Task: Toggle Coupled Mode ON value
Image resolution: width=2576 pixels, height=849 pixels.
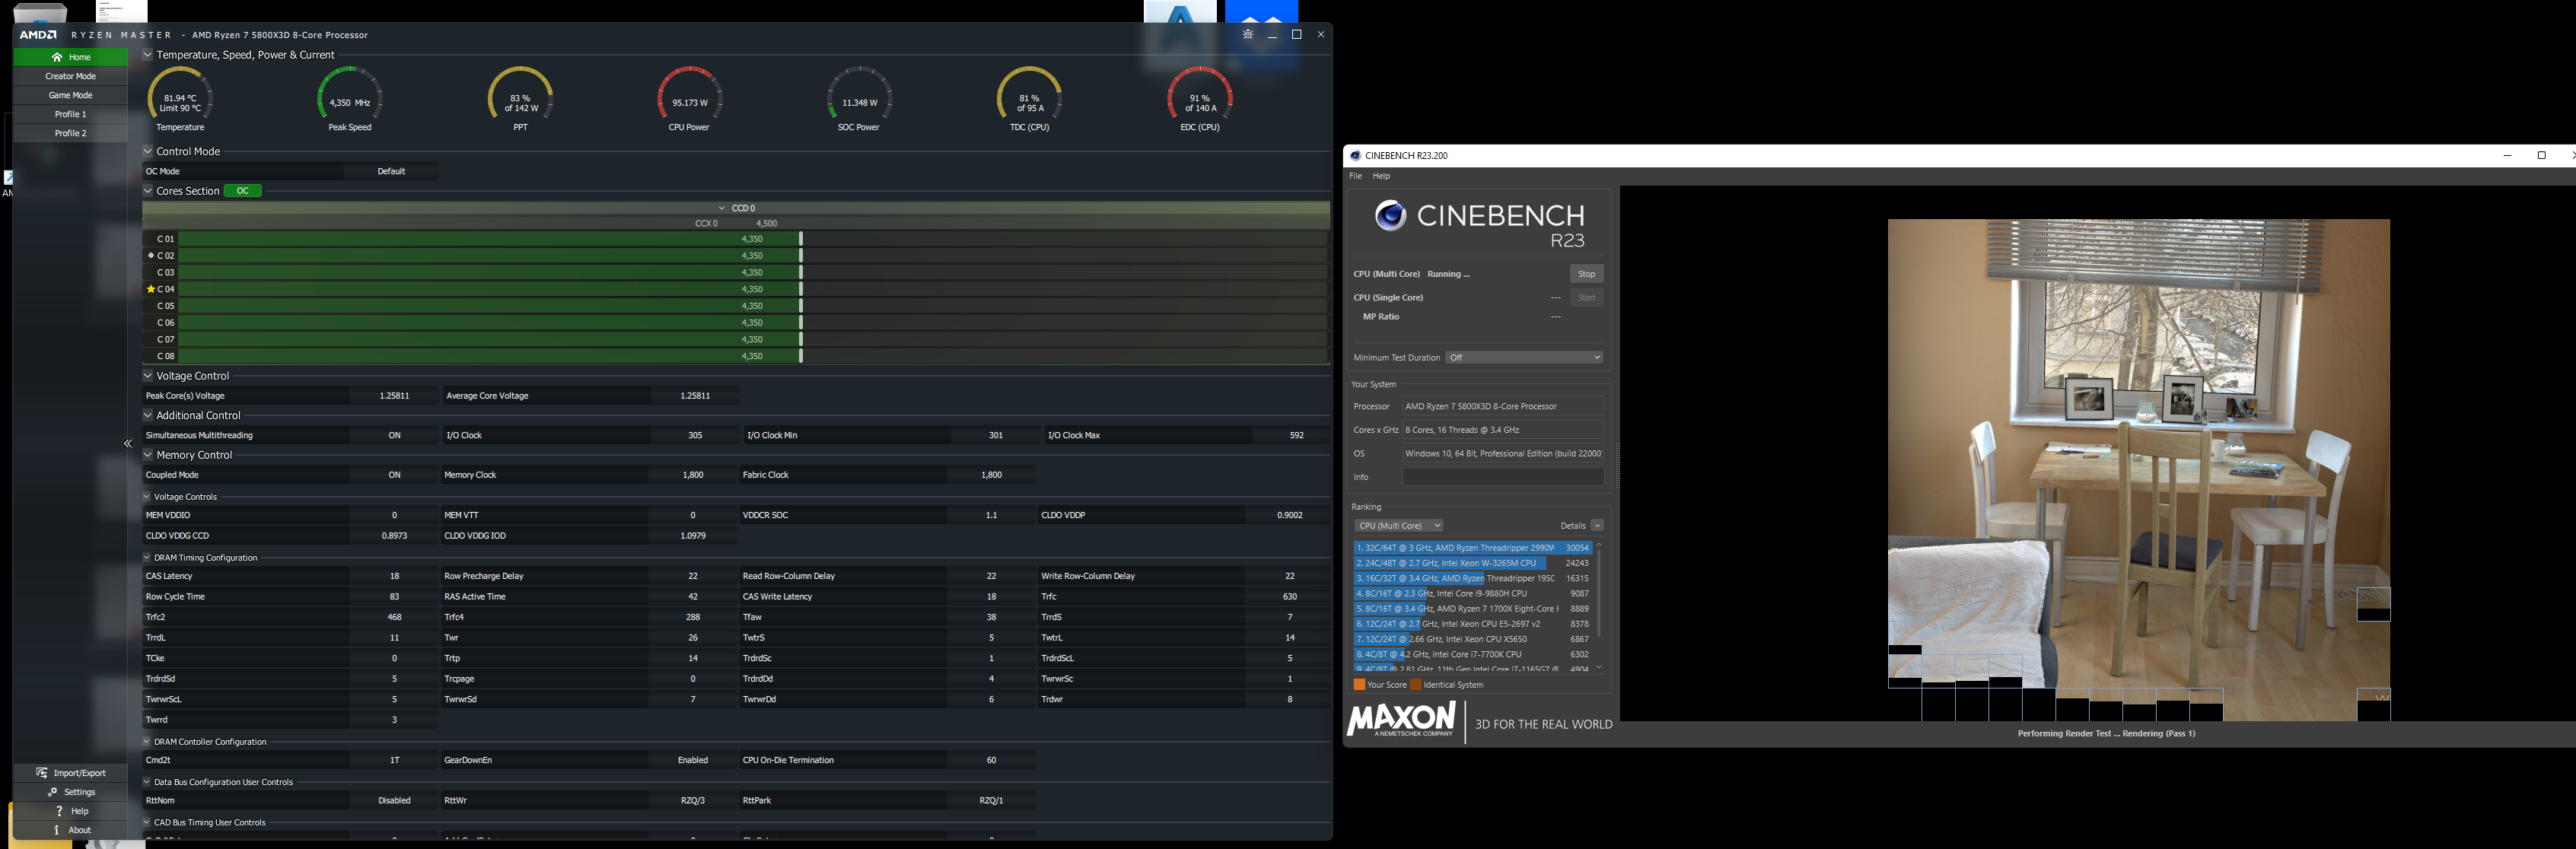Action: pyautogui.click(x=394, y=475)
